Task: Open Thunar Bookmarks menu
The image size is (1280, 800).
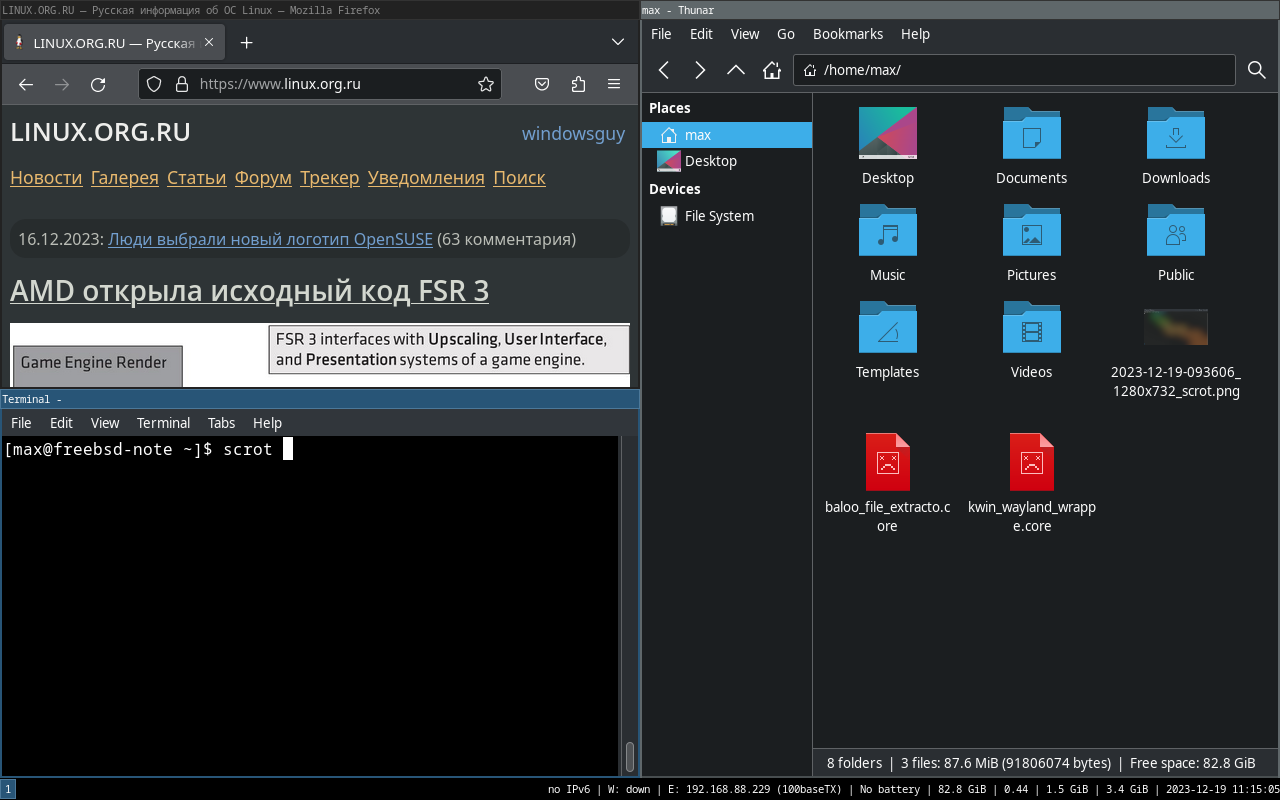Action: [848, 34]
